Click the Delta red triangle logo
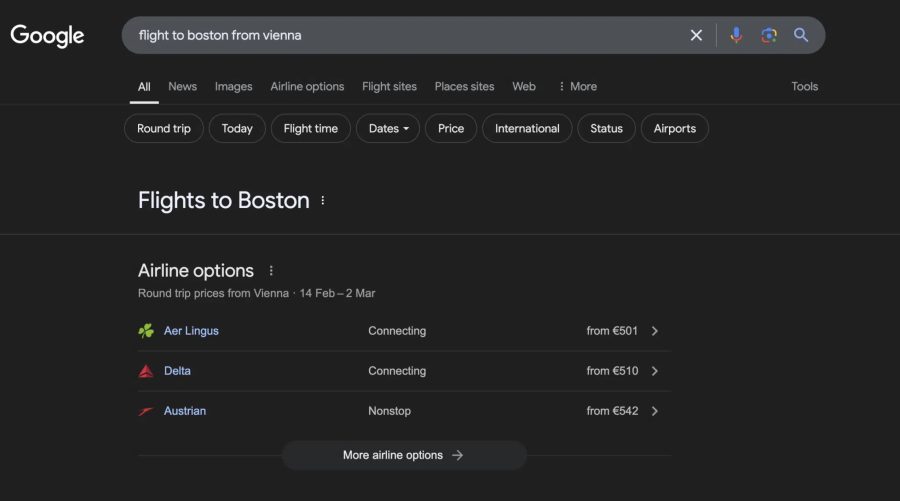Image resolution: width=900 pixels, height=501 pixels. tap(146, 371)
